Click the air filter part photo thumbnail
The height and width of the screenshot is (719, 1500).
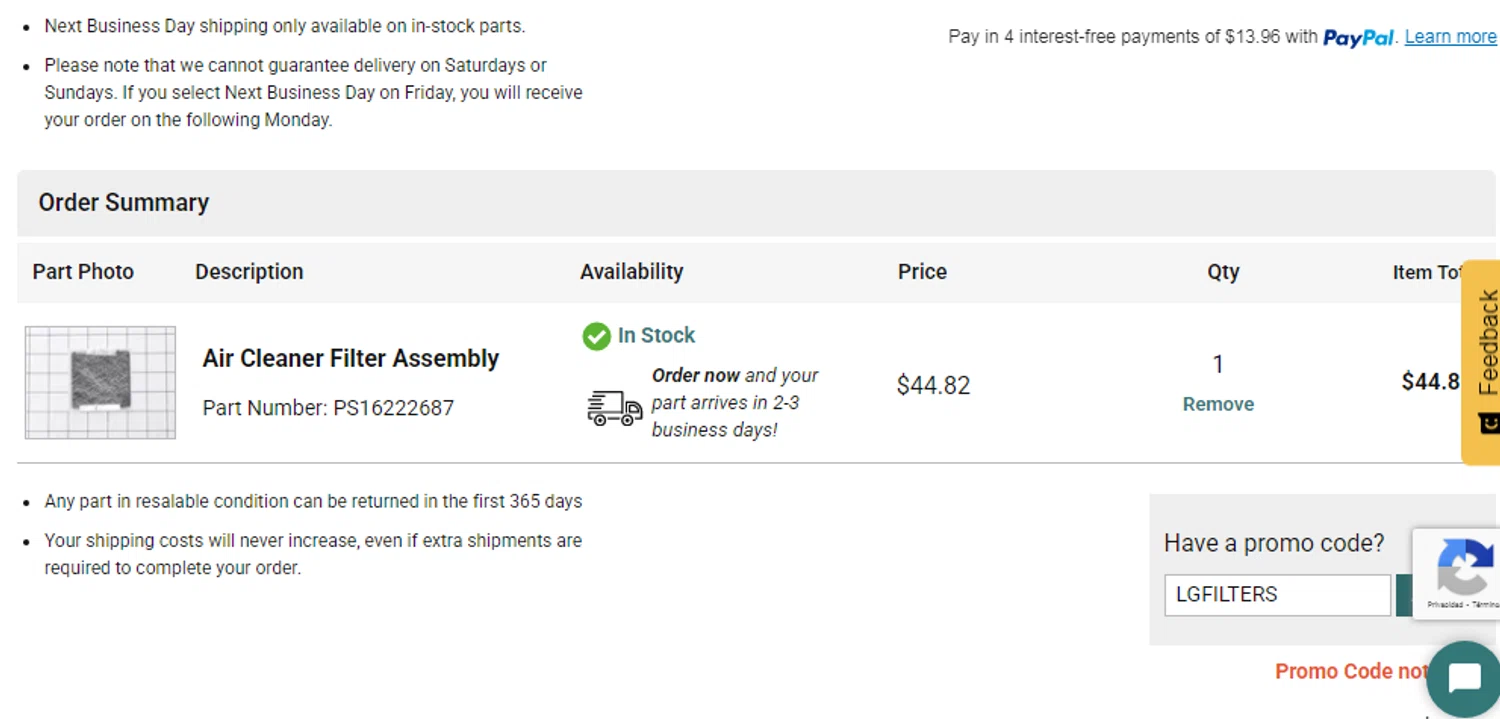[100, 382]
